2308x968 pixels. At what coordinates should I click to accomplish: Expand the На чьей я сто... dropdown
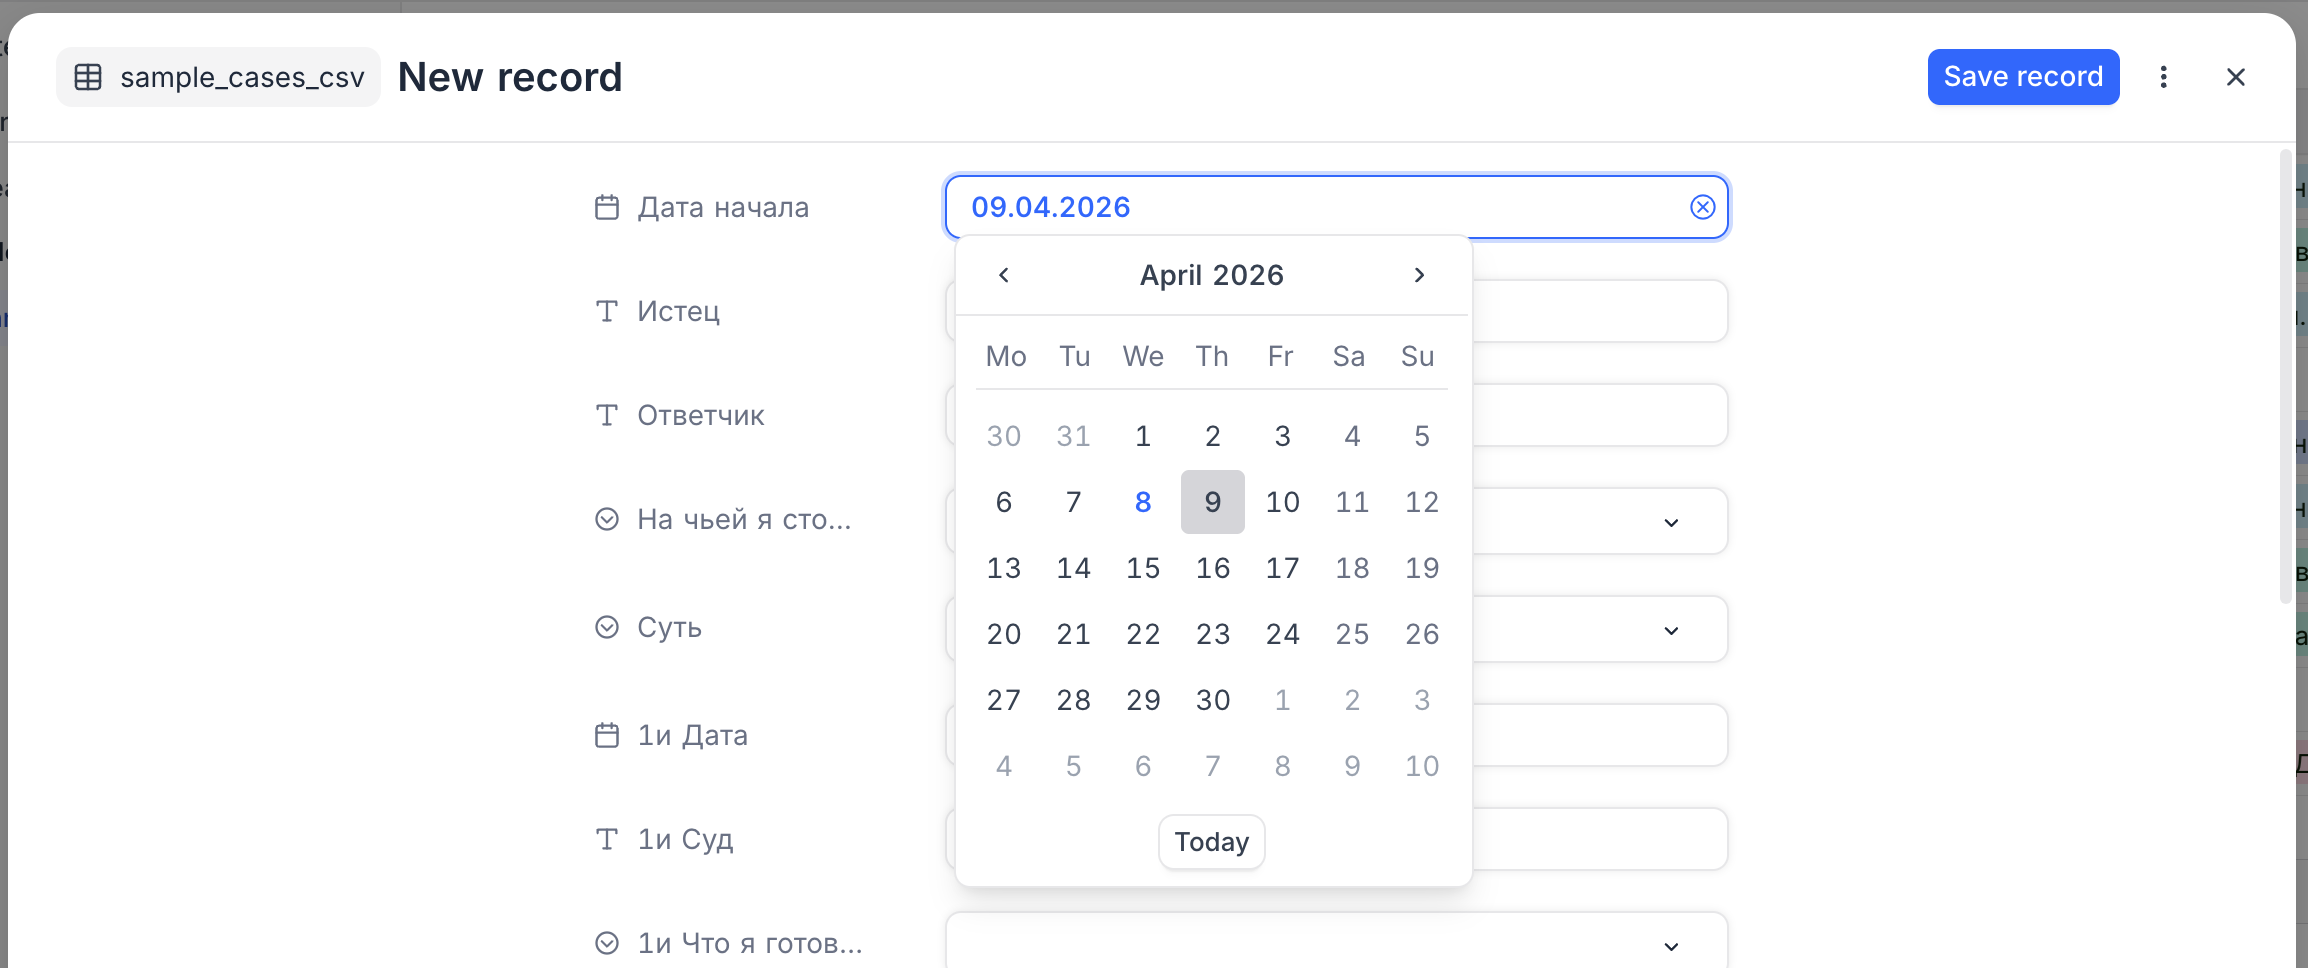(x=1671, y=522)
